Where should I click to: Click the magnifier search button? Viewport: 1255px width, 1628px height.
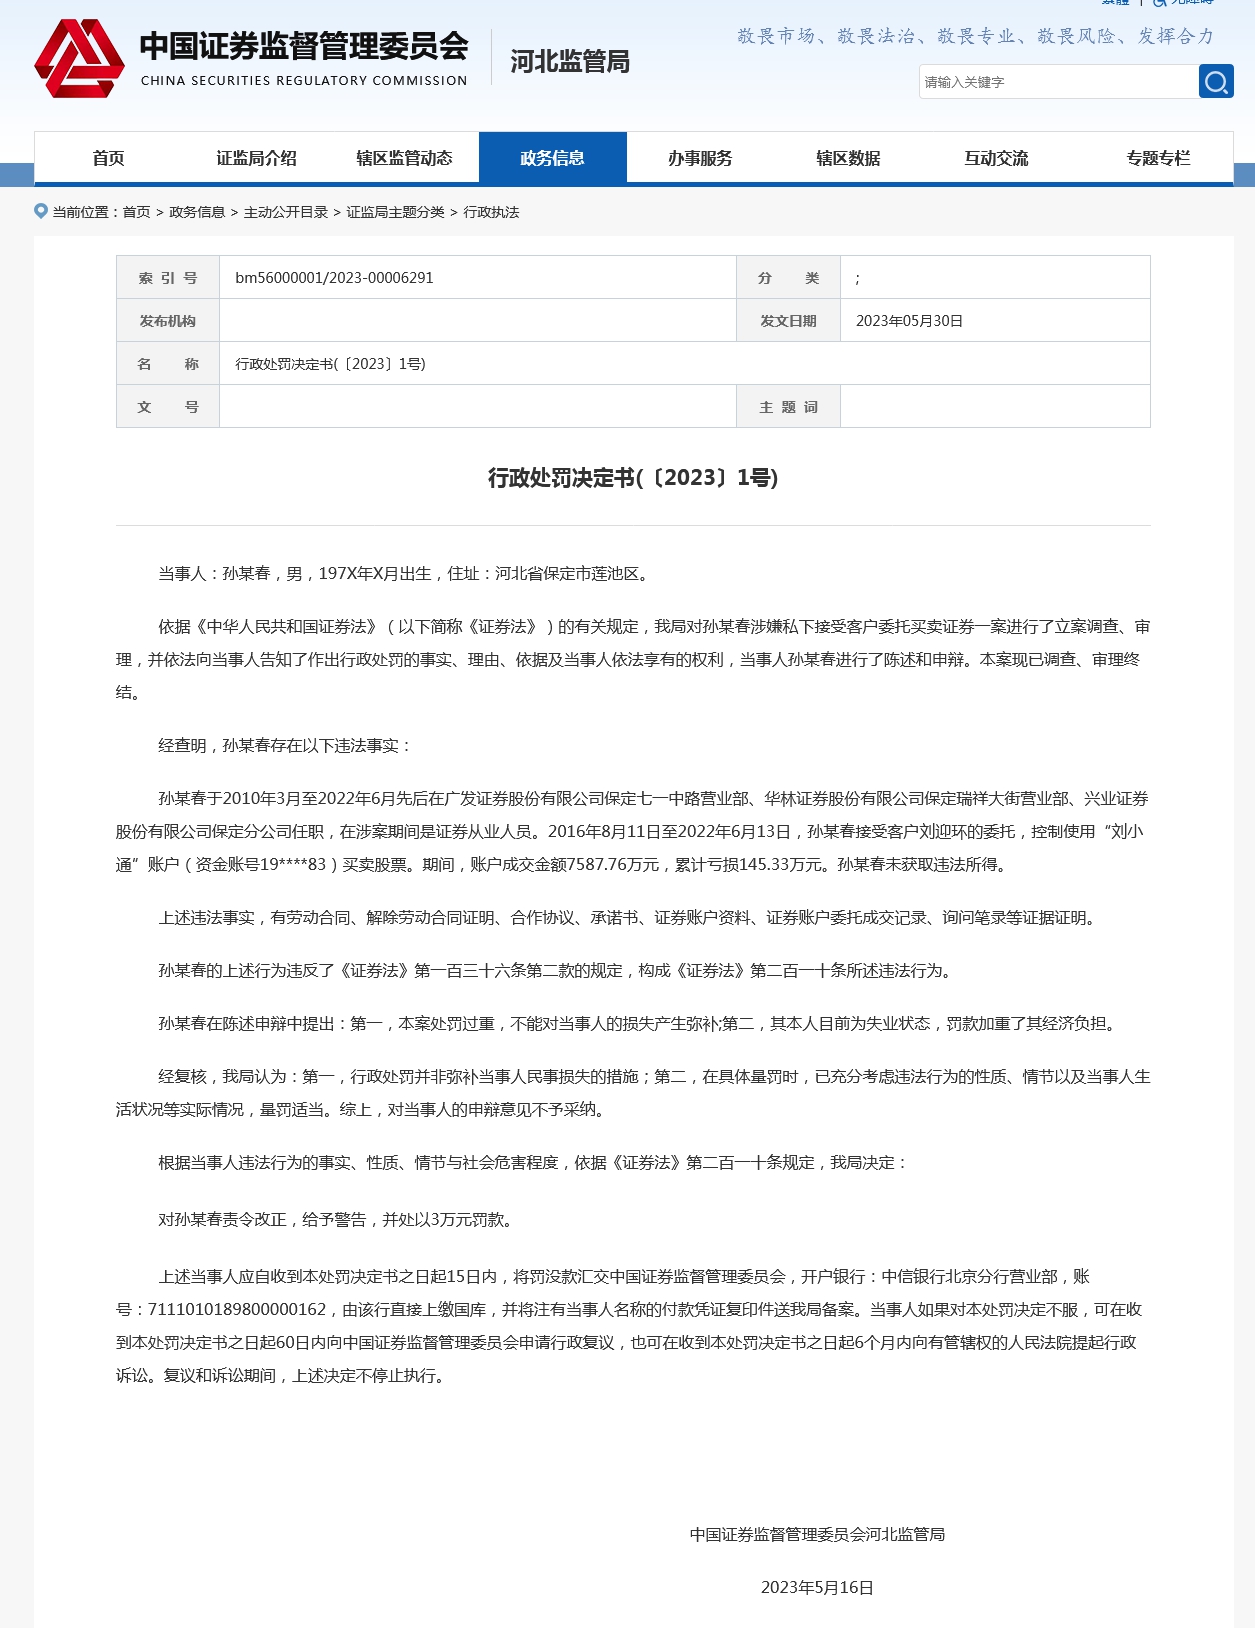(x=1216, y=81)
